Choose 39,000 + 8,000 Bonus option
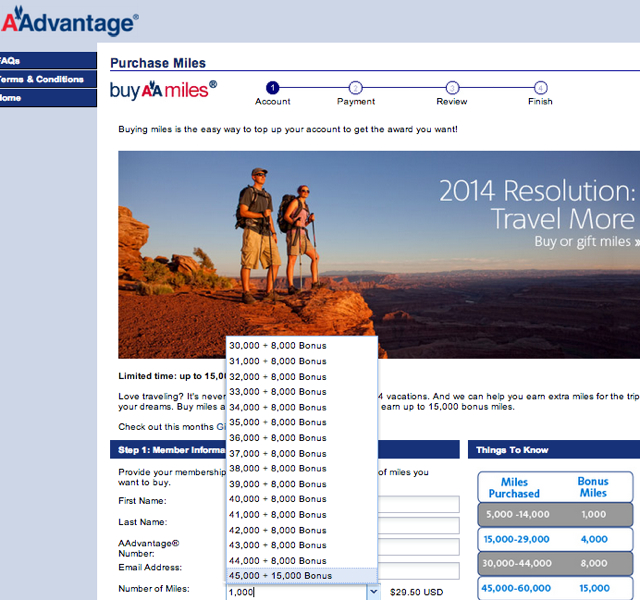The height and width of the screenshot is (600, 640). pos(302,484)
